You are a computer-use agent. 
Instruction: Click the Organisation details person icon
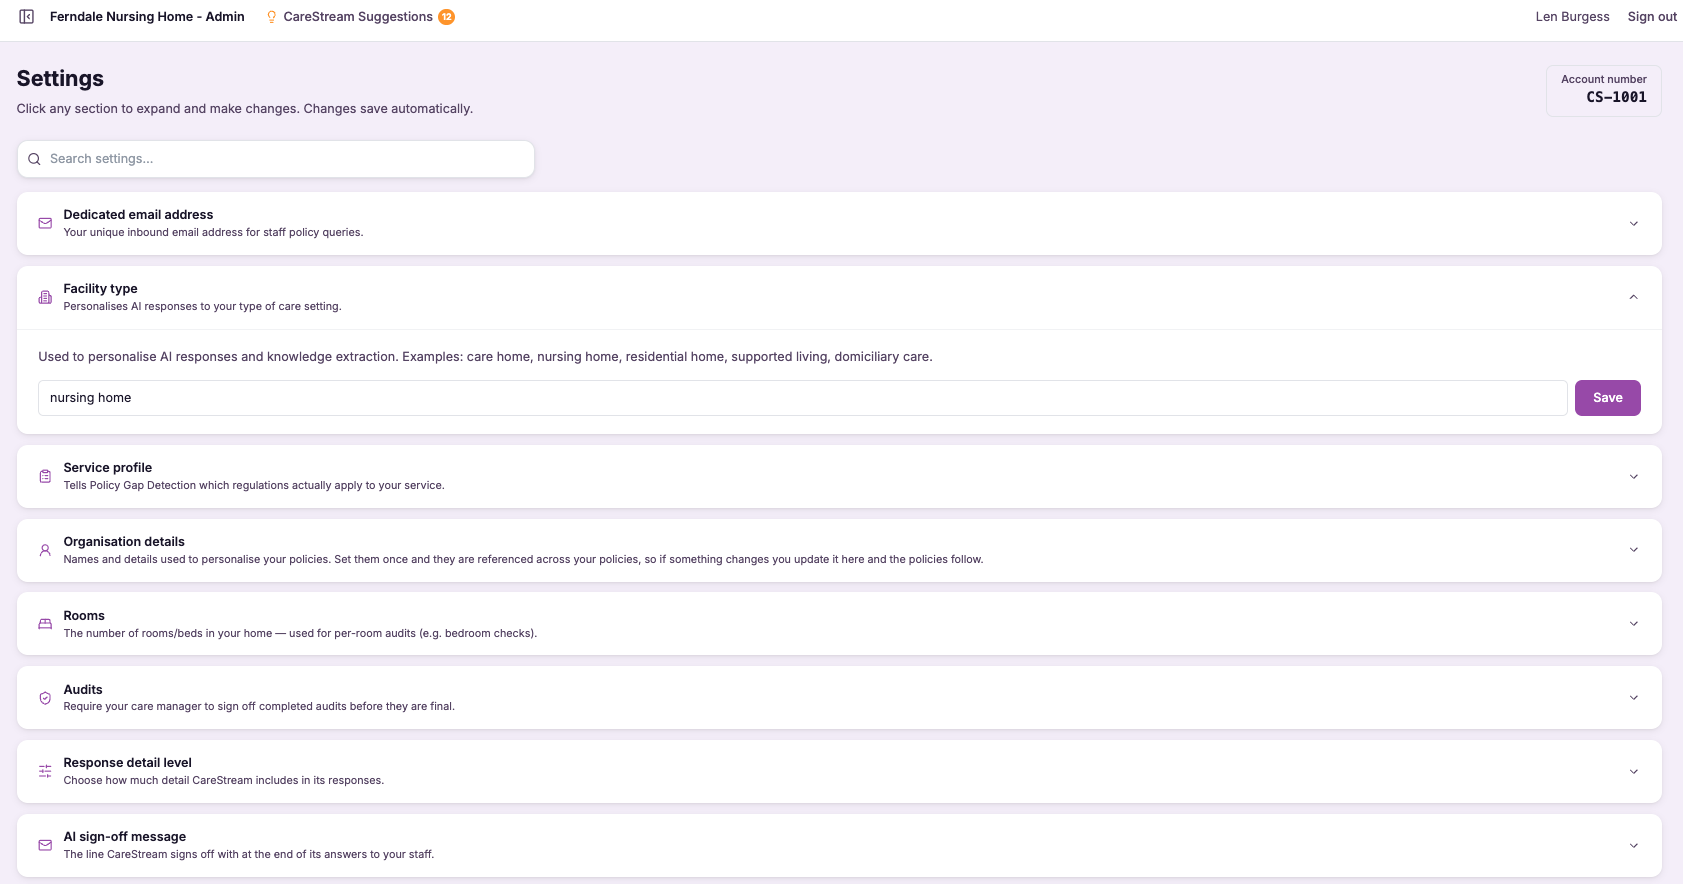[45, 550]
